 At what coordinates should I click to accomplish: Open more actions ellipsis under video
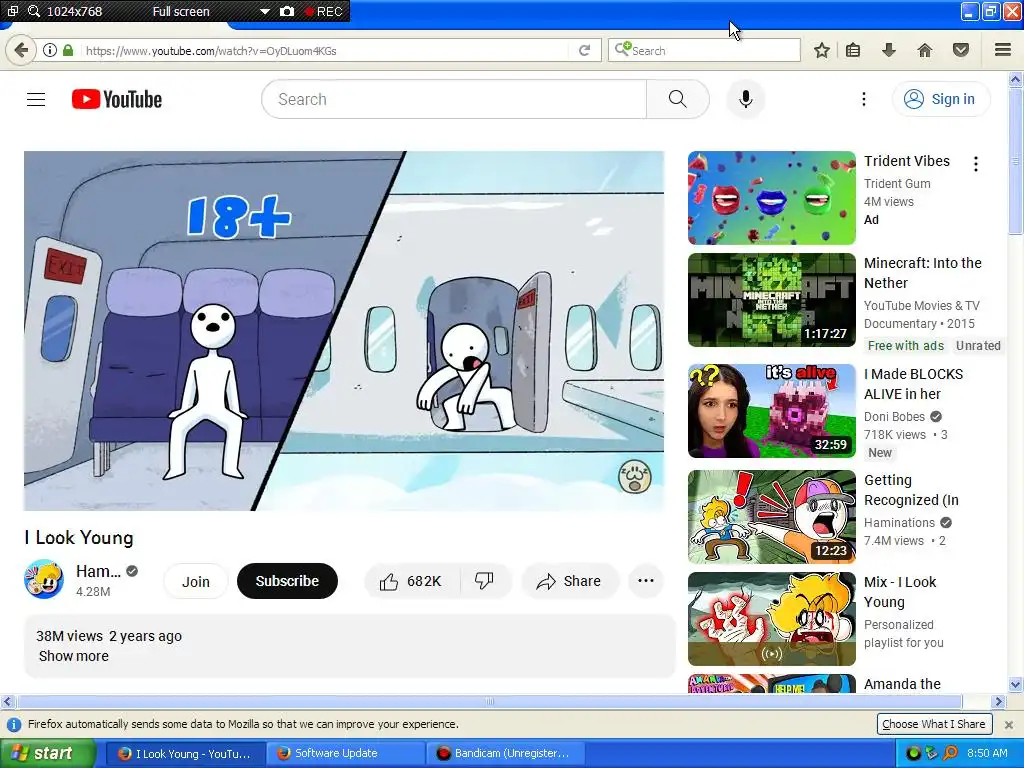pos(646,581)
